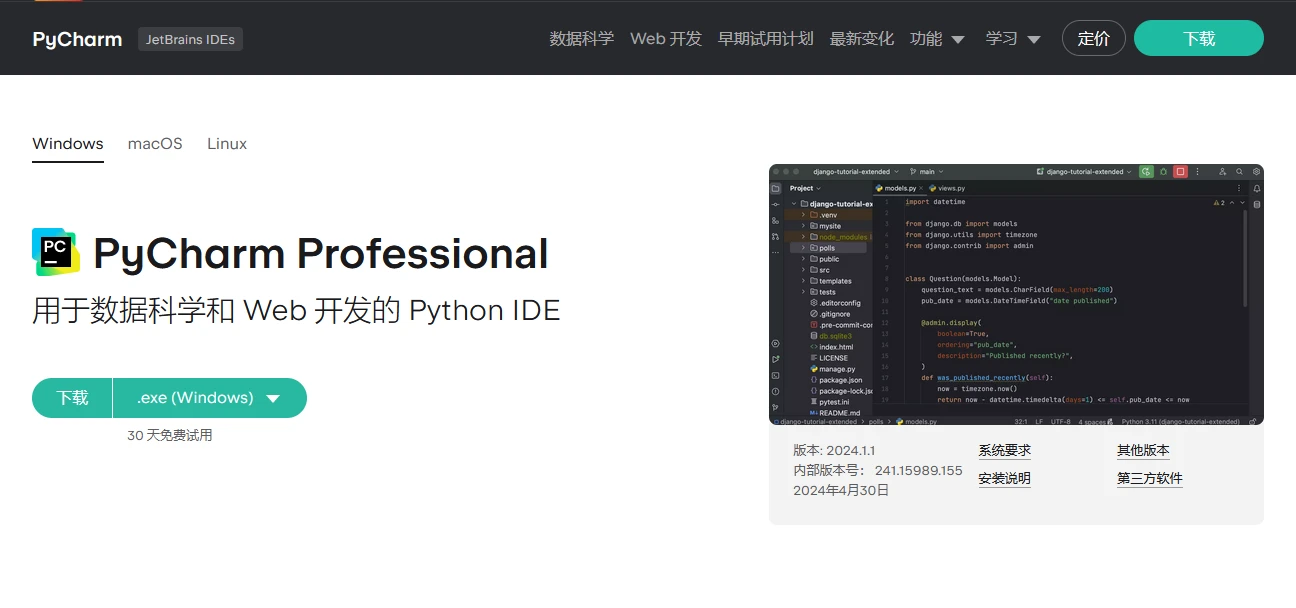The width and height of the screenshot is (1296, 608).
Task: Open the 数据科学 navigation item
Action: click(581, 39)
